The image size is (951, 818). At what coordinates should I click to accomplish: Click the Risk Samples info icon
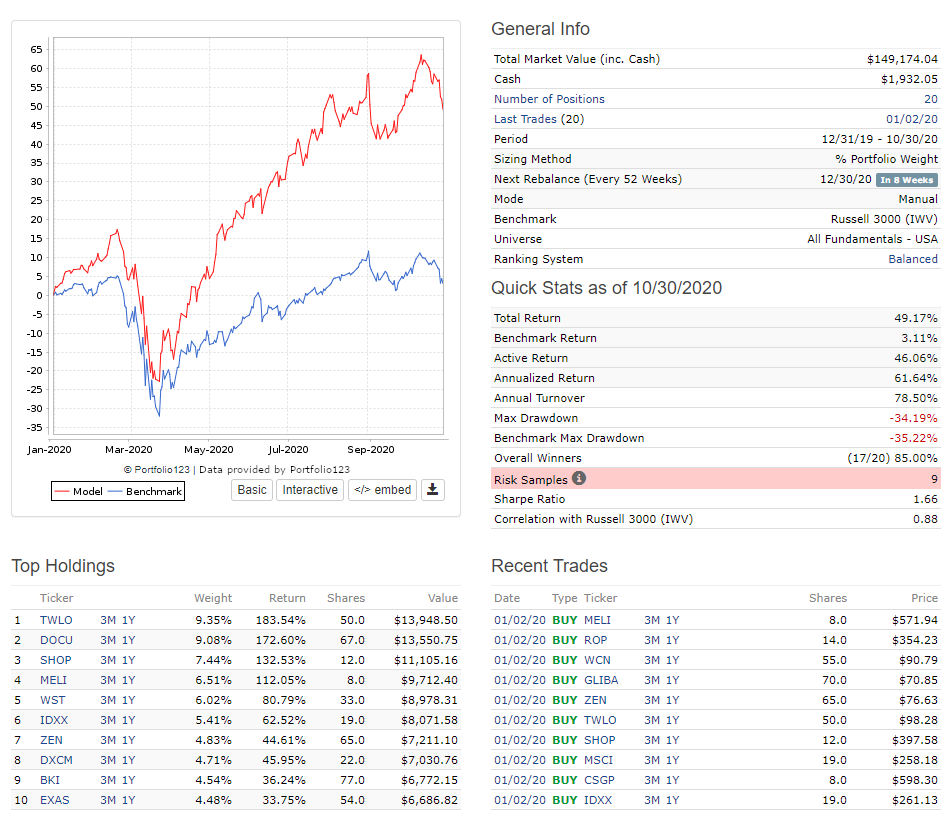click(x=579, y=478)
